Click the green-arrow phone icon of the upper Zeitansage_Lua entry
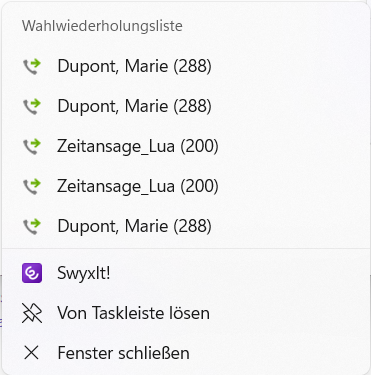This screenshot has width=371, height=375. click(x=32, y=146)
